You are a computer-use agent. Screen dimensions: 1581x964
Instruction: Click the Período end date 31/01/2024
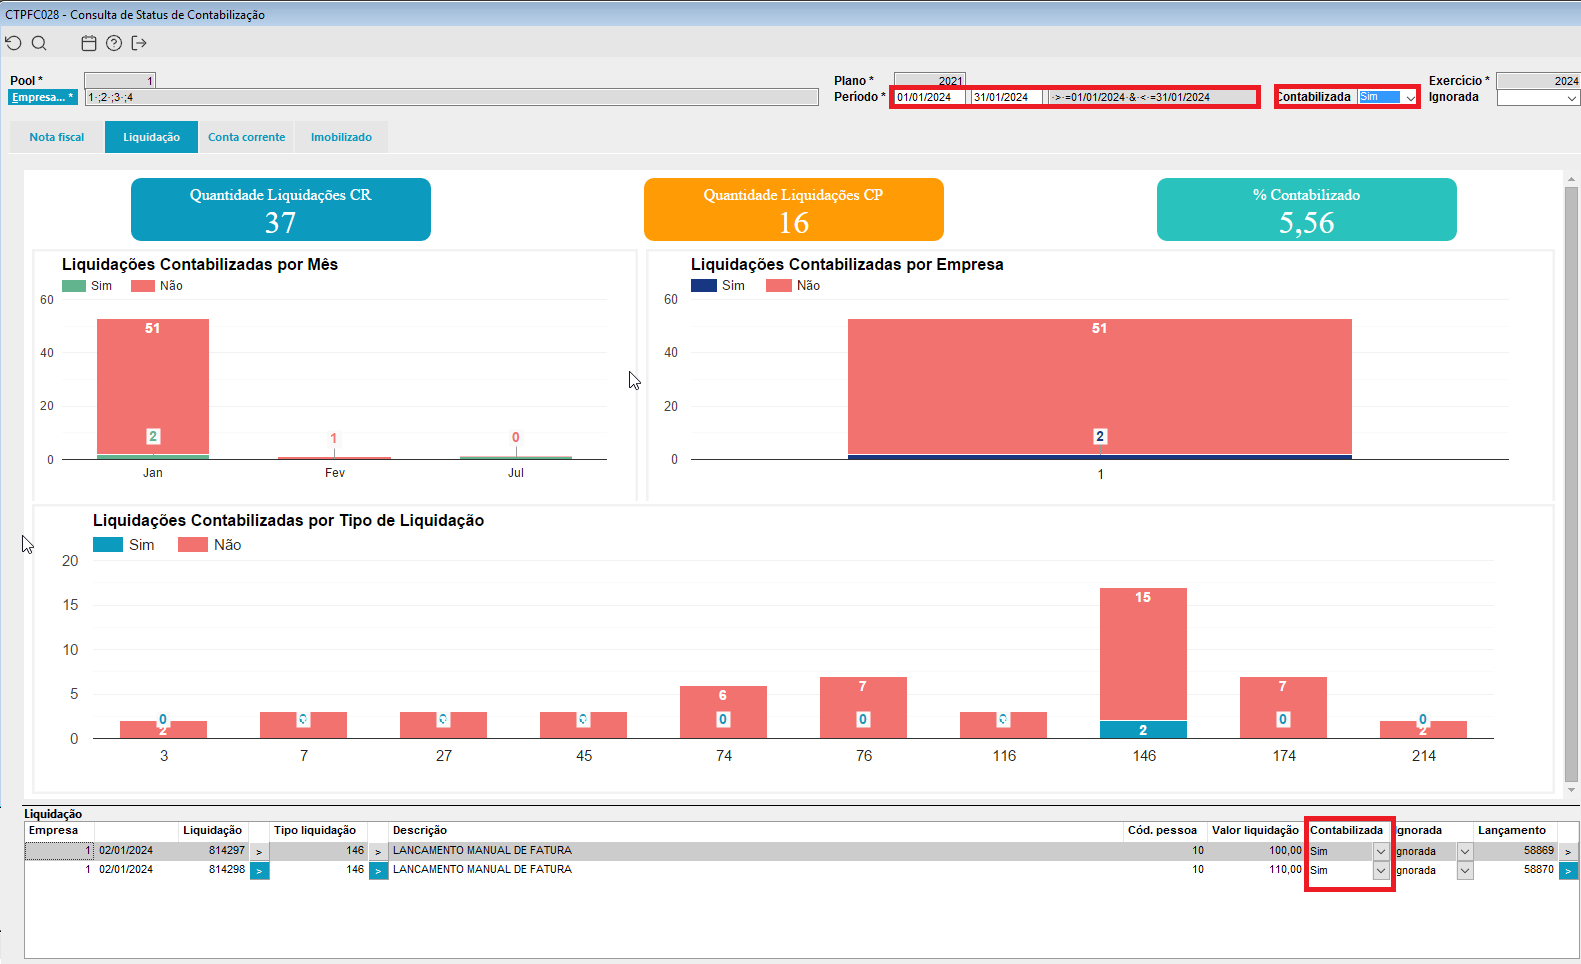tap(1007, 97)
